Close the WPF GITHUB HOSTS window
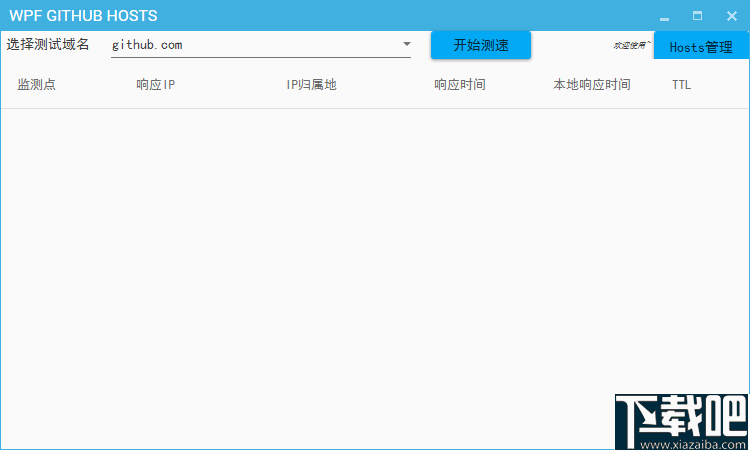The height and width of the screenshot is (450, 750). click(x=732, y=16)
